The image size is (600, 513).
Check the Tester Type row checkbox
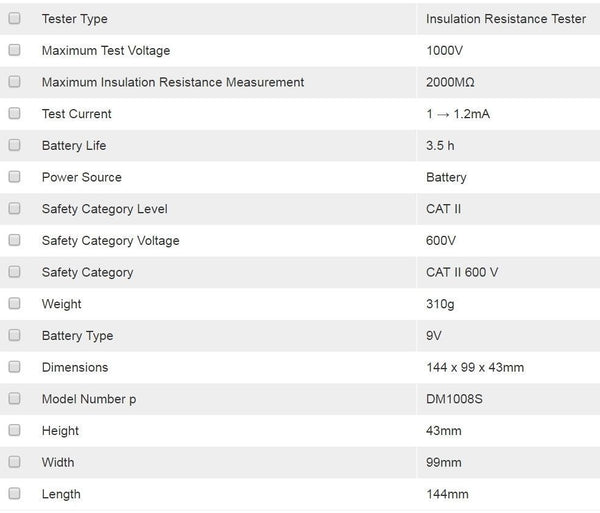(x=14, y=19)
